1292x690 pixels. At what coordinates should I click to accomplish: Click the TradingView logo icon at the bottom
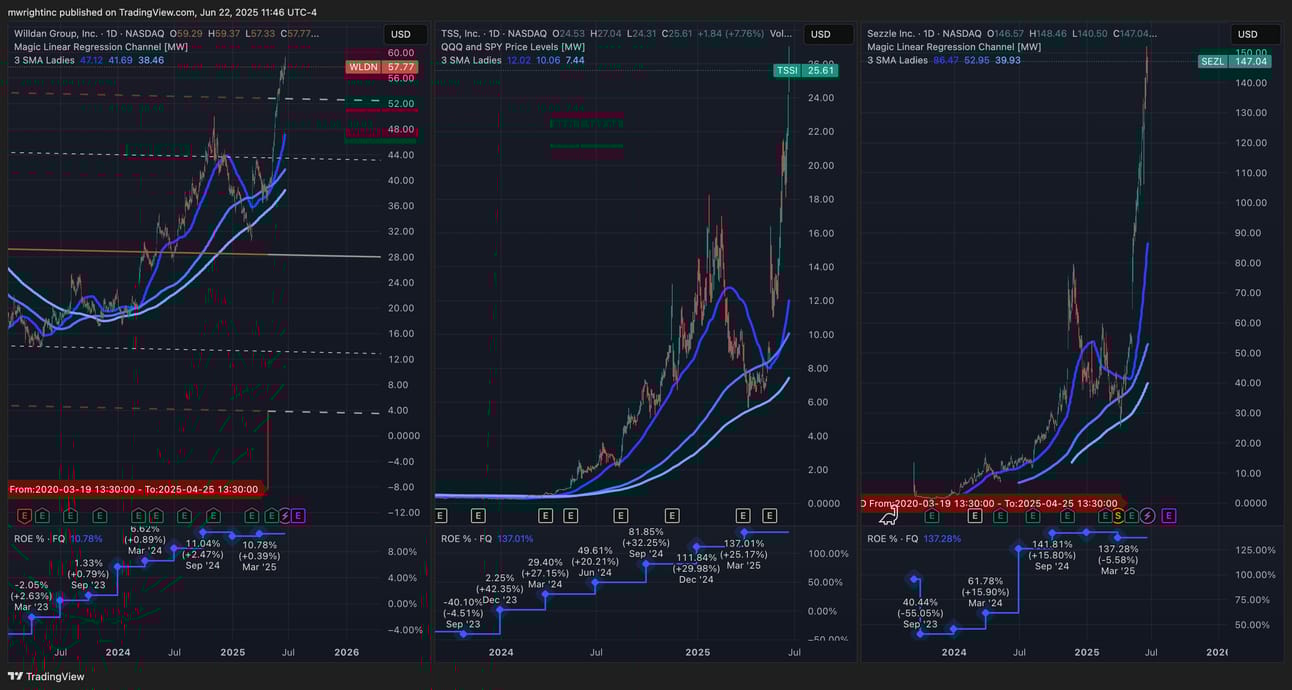coord(14,676)
